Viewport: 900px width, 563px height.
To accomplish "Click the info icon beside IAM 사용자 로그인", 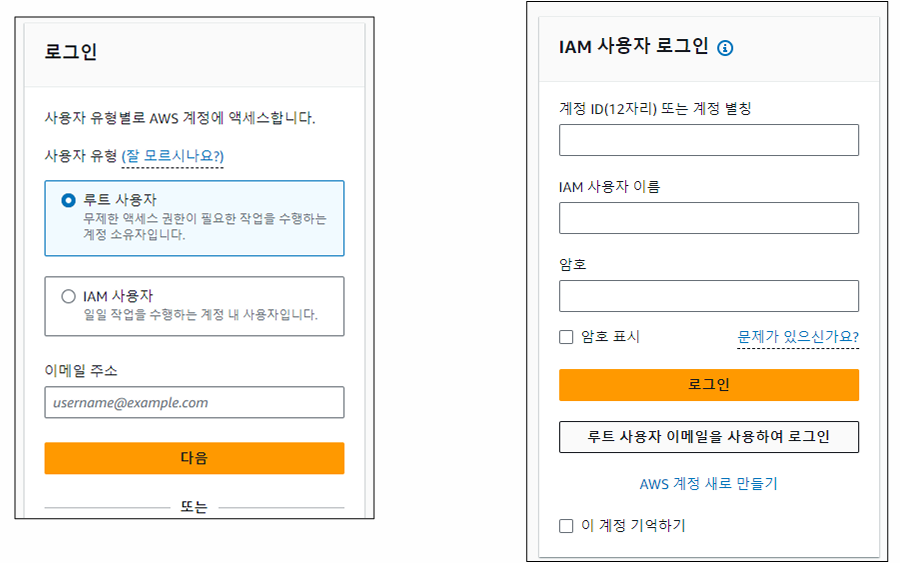I will [x=725, y=48].
